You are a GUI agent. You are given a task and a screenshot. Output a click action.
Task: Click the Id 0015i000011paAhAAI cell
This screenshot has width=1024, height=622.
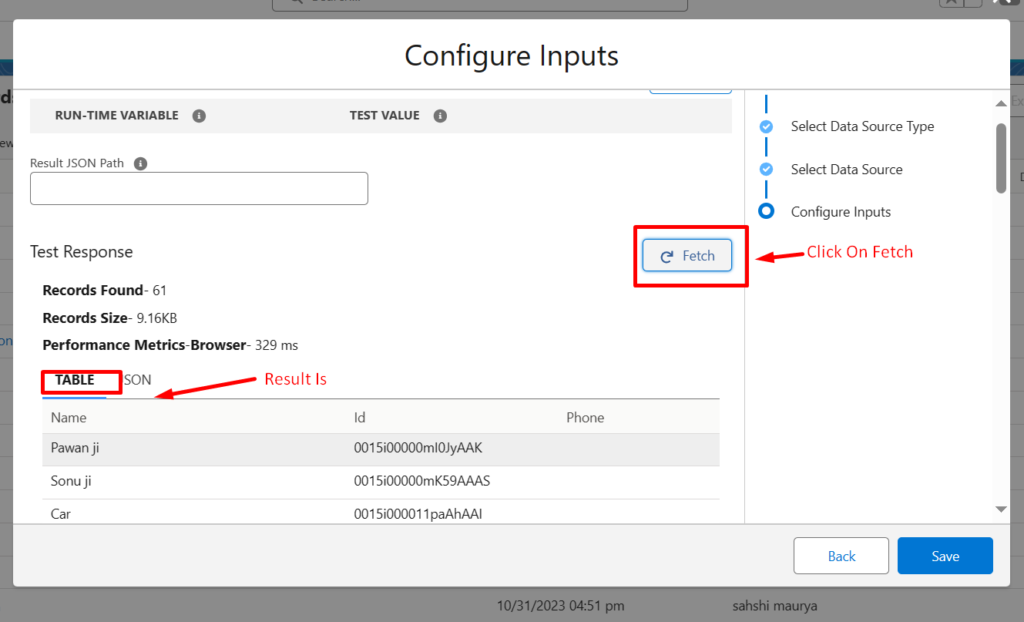pyautogui.click(x=418, y=514)
